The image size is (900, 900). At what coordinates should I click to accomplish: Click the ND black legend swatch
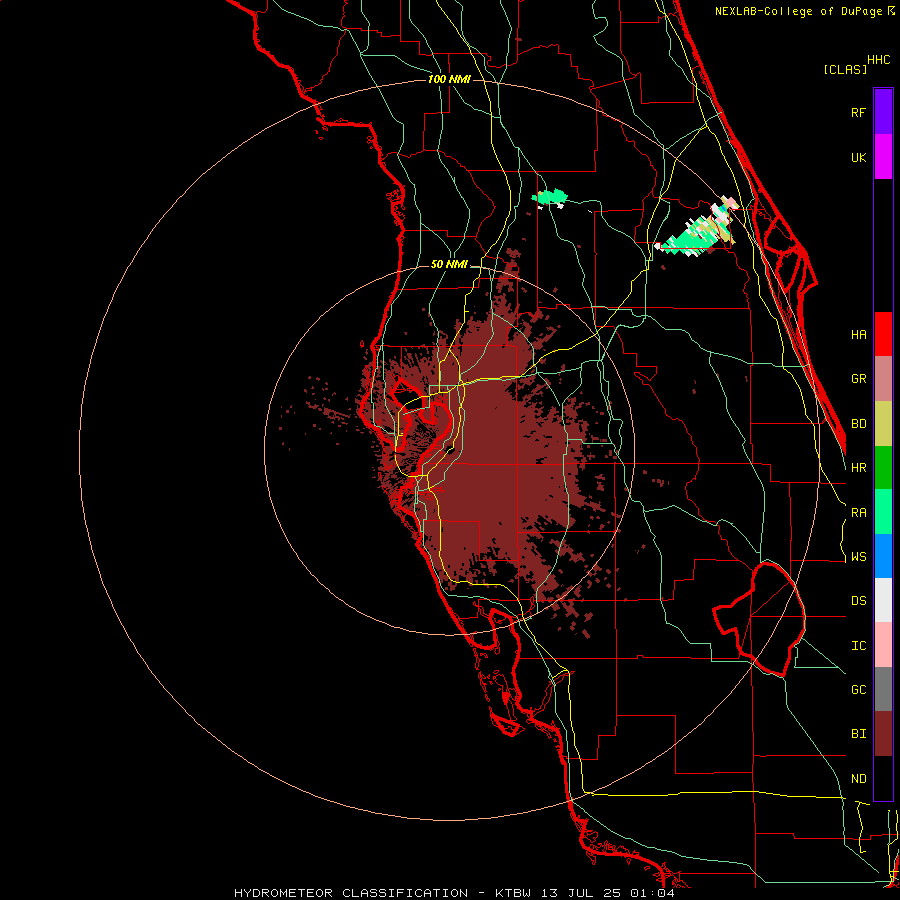click(x=883, y=778)
